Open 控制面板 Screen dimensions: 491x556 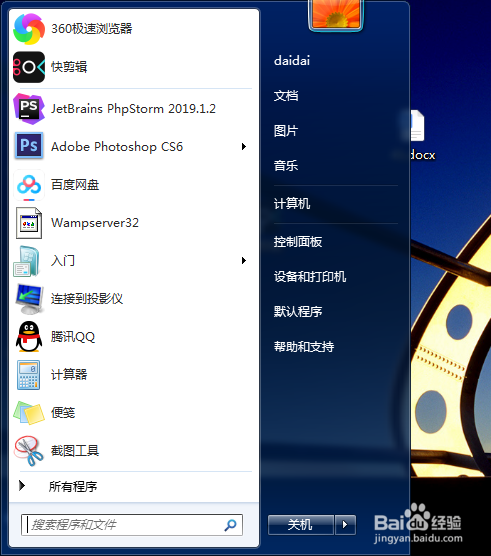[298, 242]
